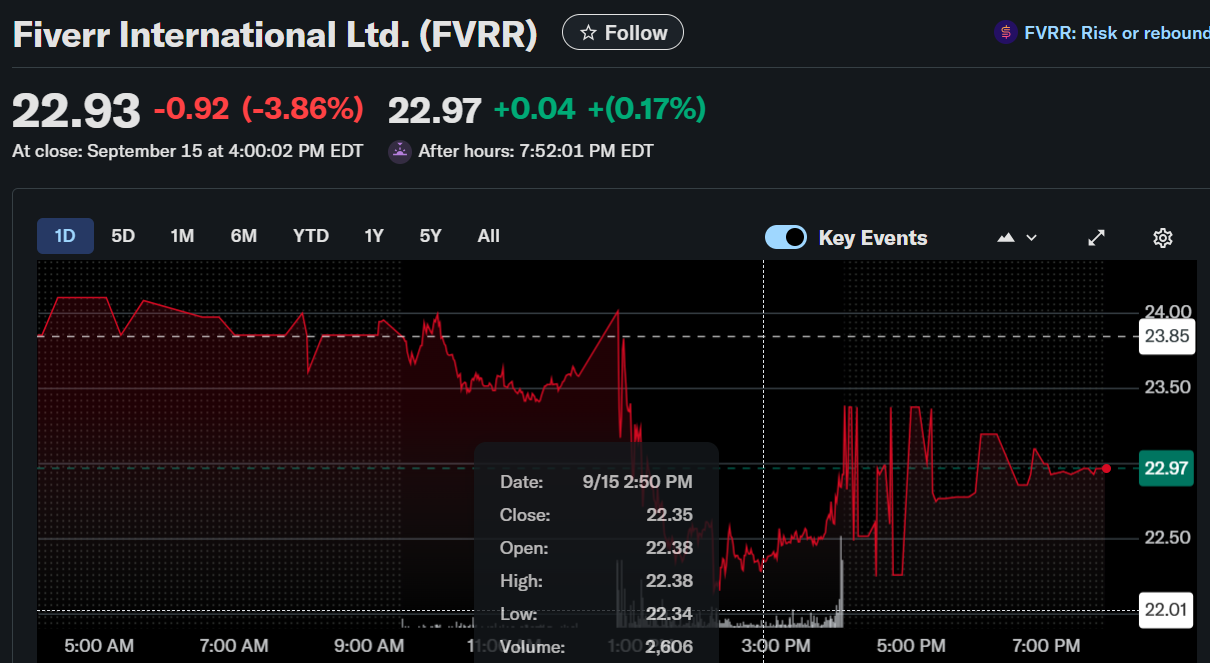Click the after-hours moon icon

tap(400, 152)
